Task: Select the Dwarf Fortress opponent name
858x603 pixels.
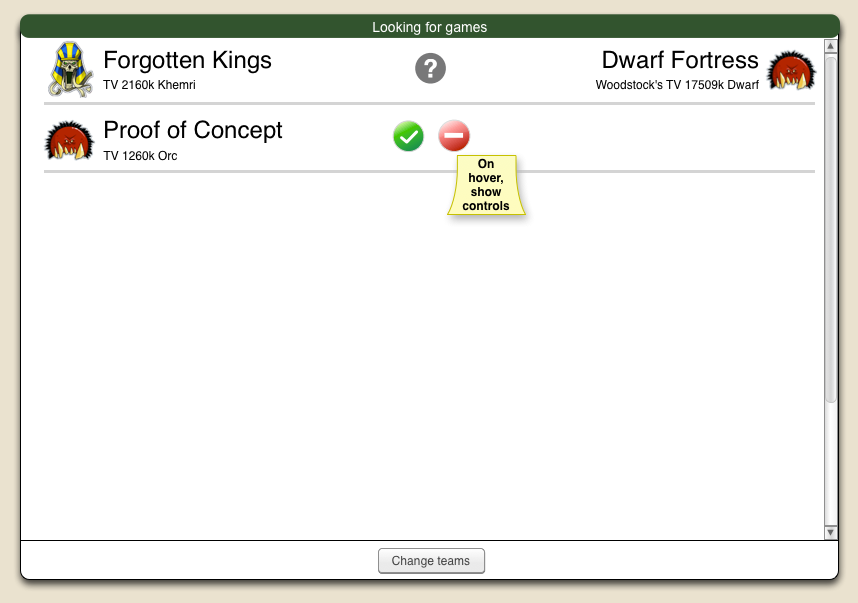Action: point(680,60)
